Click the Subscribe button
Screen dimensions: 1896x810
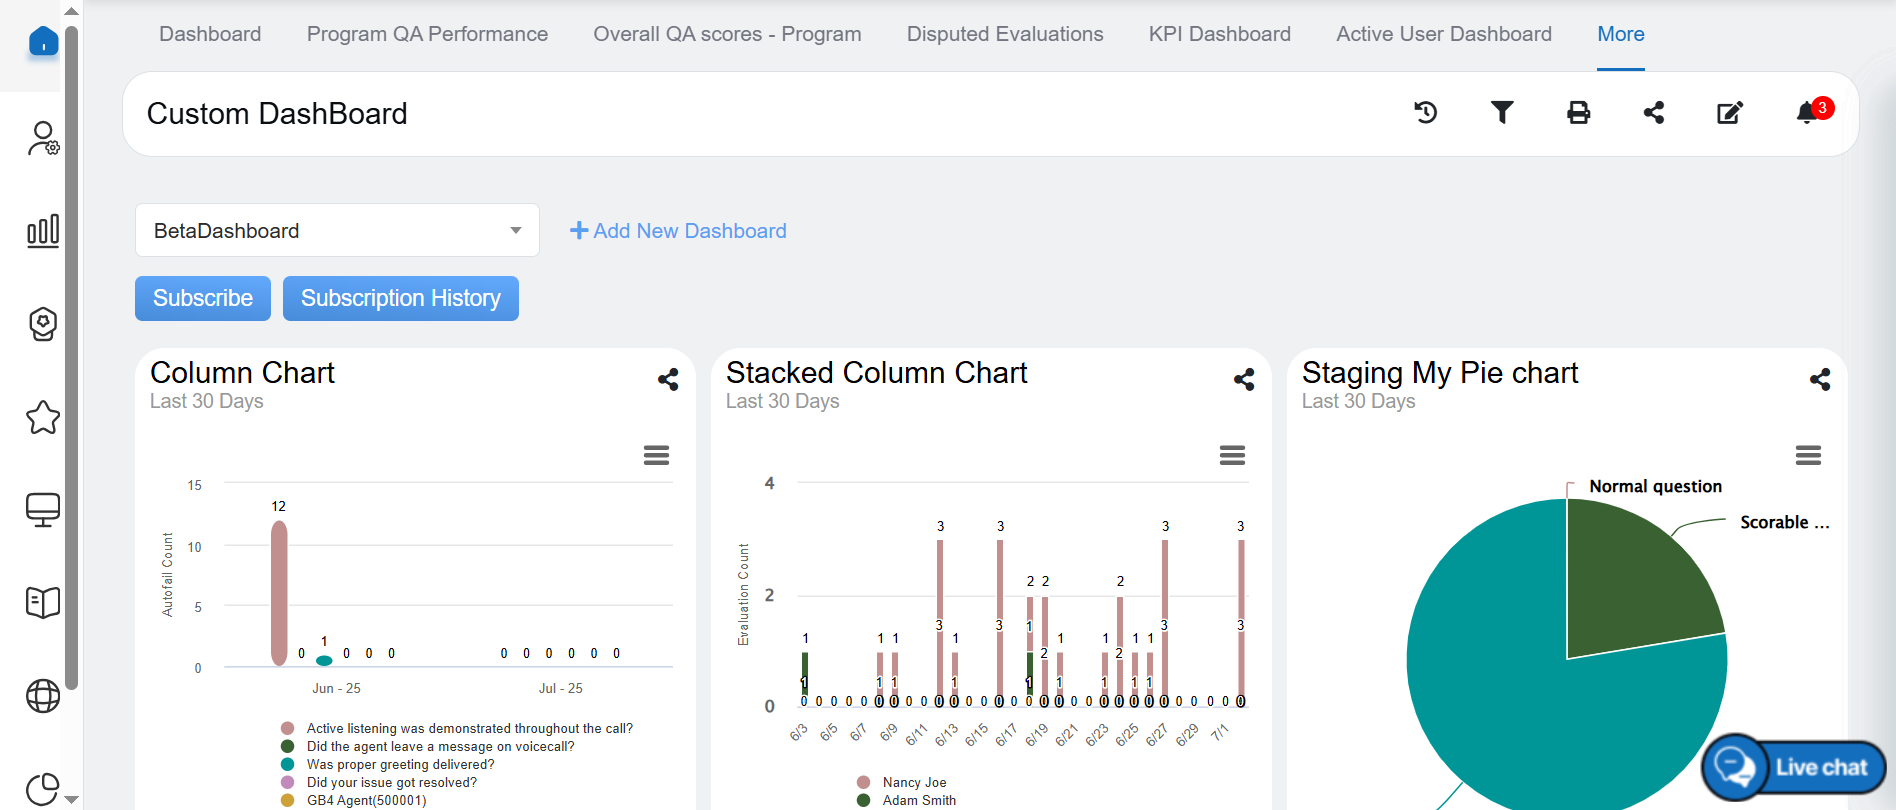pyautogui.click(x=203, y=298)
